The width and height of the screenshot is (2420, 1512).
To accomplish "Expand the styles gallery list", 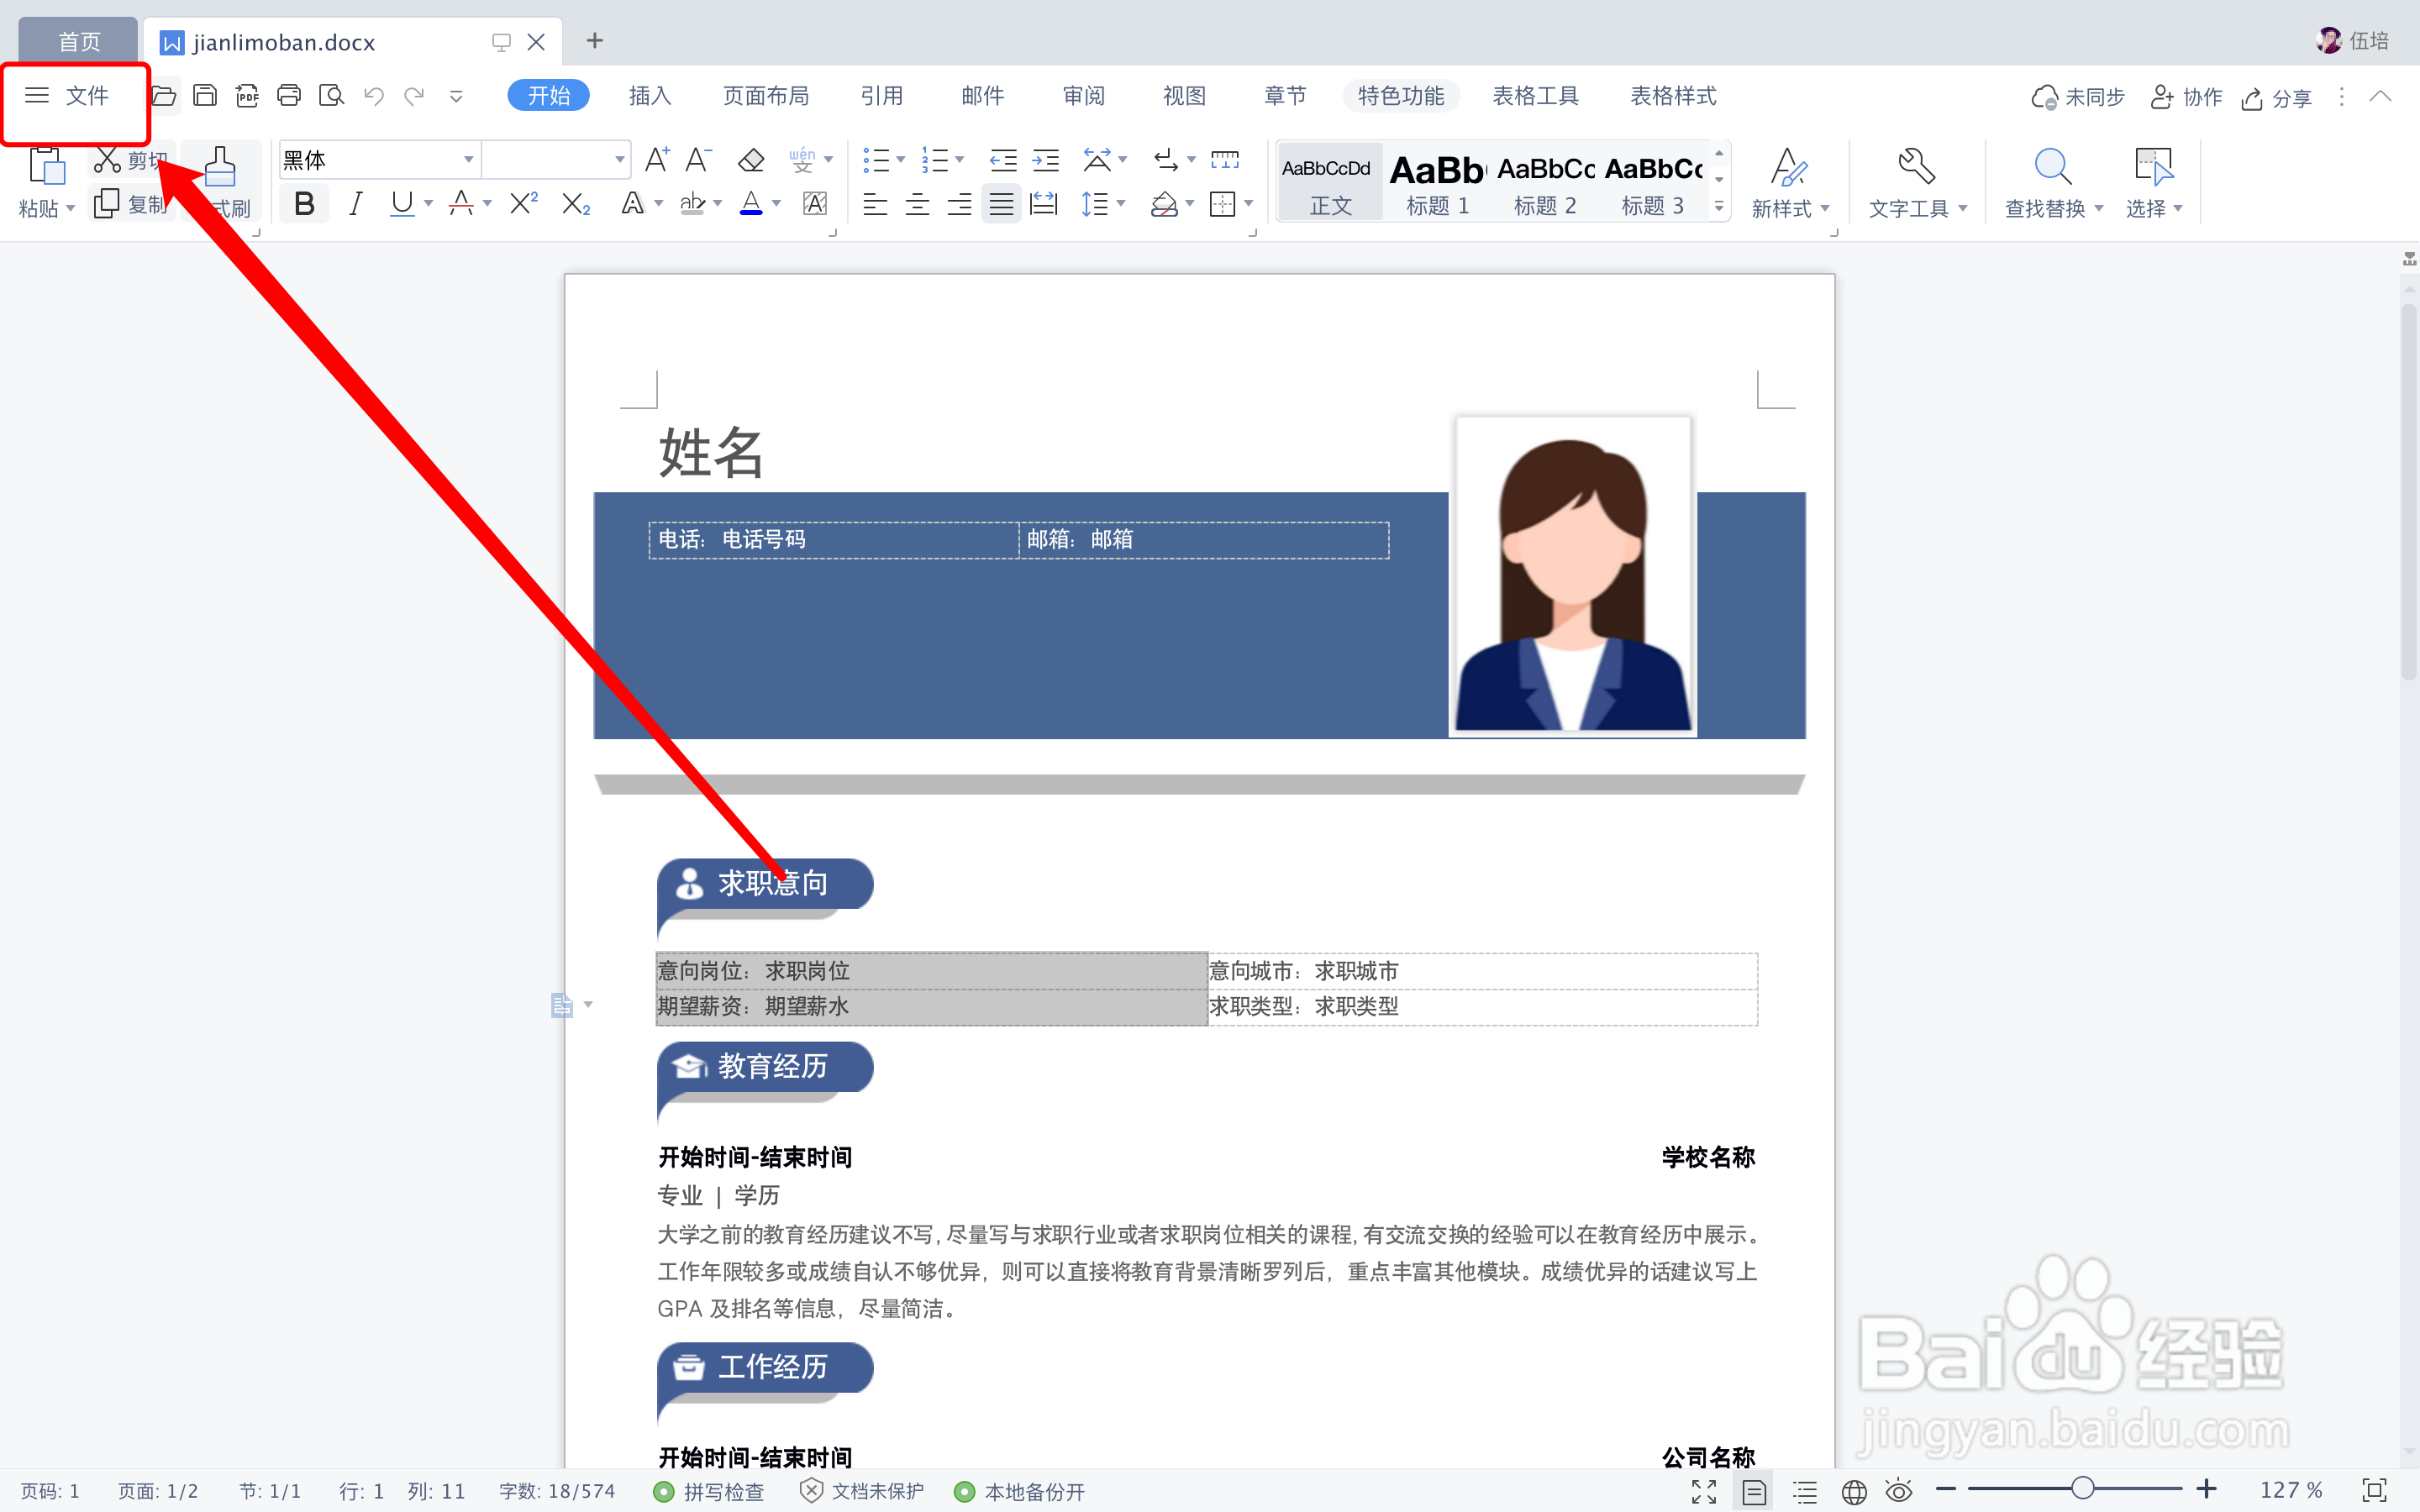I will [x=1719, y=207].
